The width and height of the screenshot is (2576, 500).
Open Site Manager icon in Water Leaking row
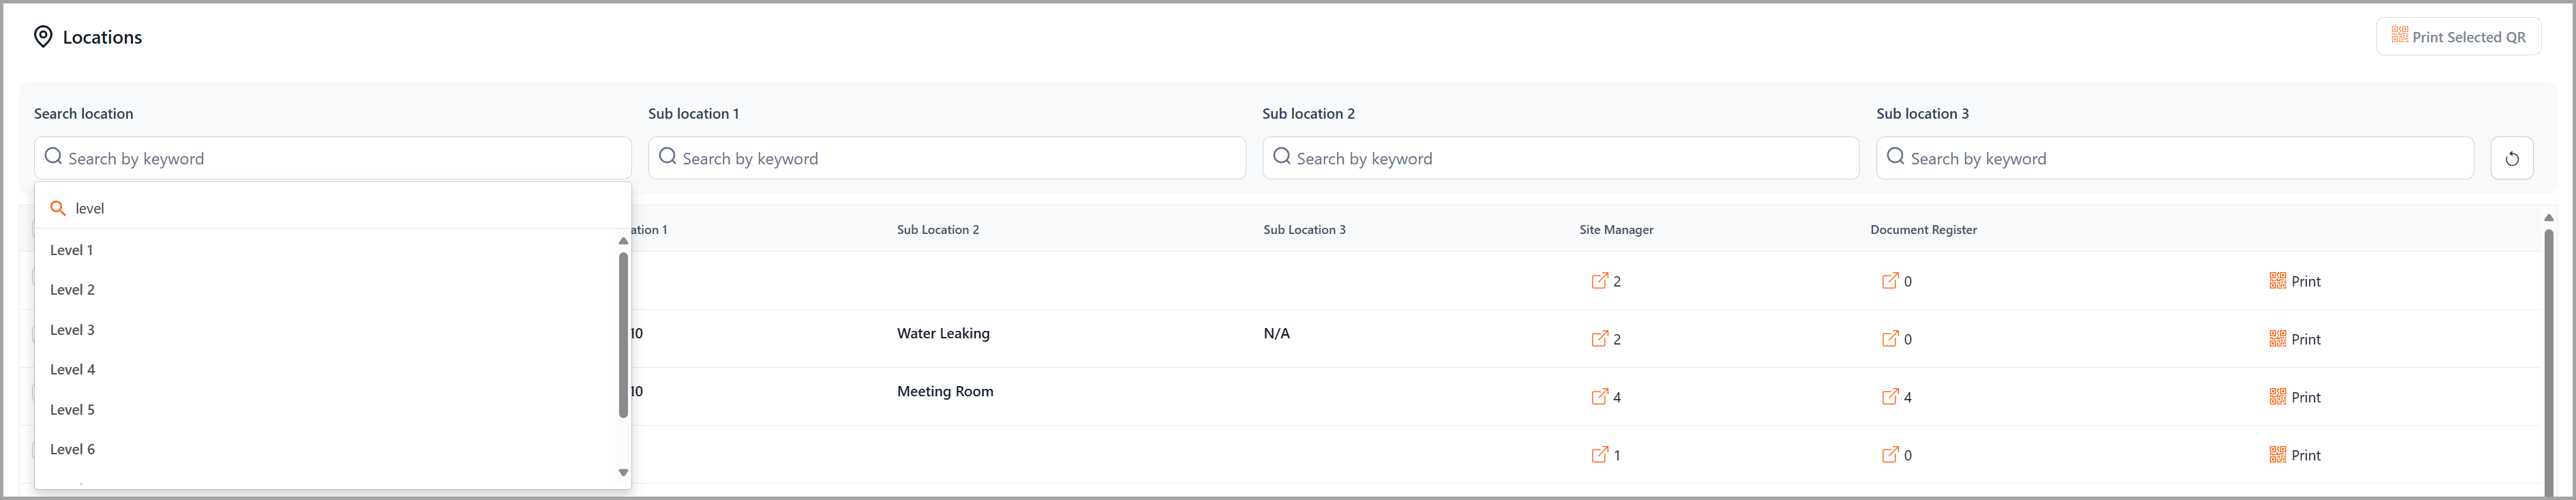(1599, 338)
